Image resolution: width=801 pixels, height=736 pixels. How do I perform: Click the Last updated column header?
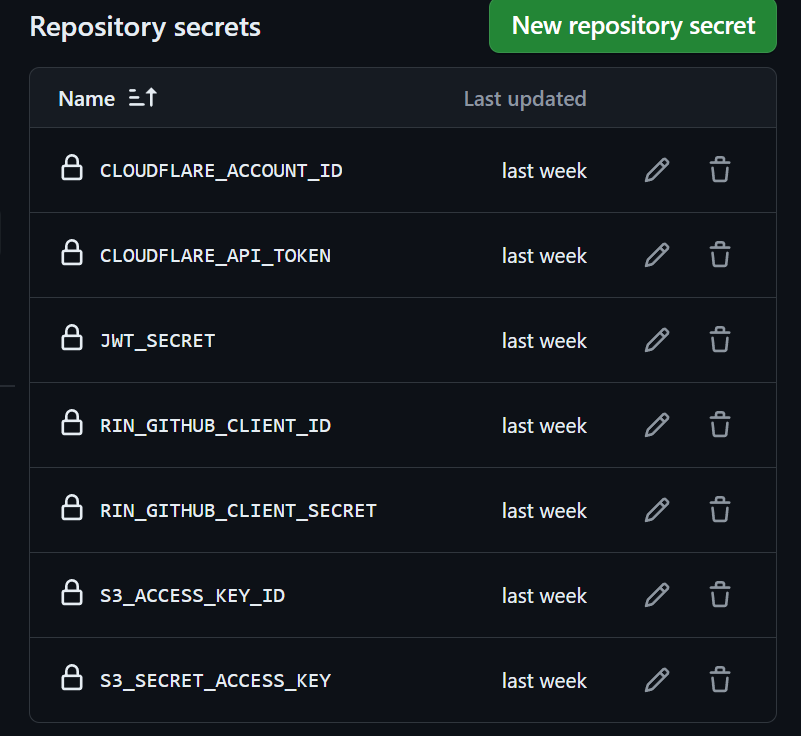(525, 99)
